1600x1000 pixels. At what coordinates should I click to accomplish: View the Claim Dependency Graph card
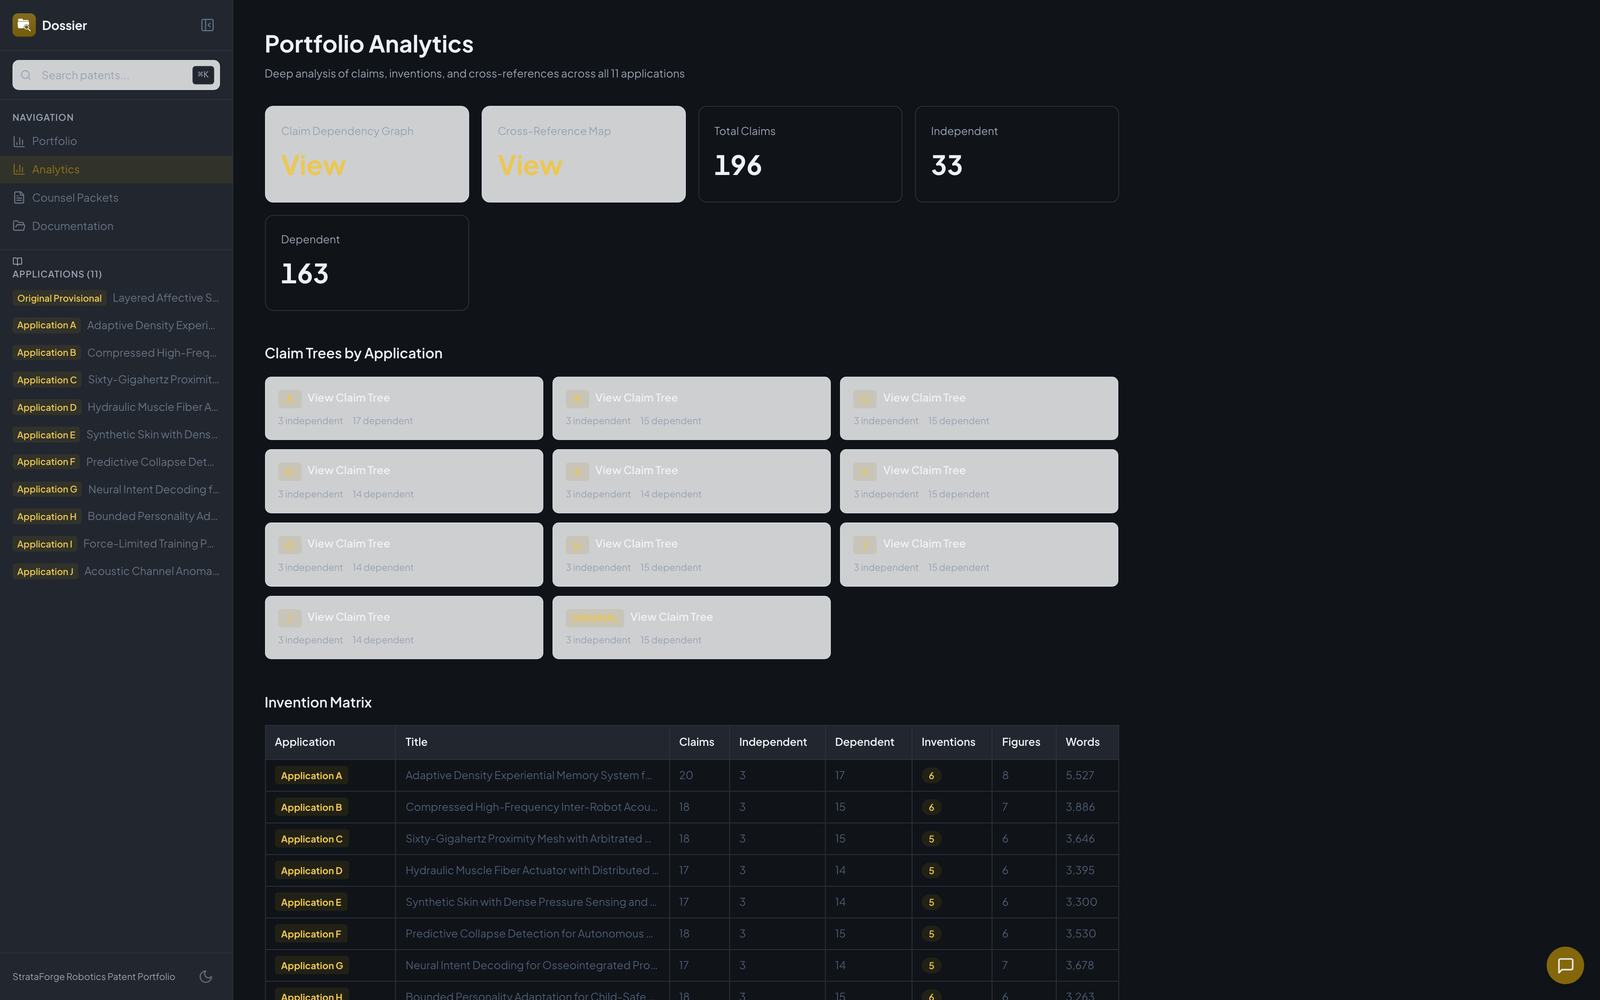pyautogui.click(x=367, y=154)
